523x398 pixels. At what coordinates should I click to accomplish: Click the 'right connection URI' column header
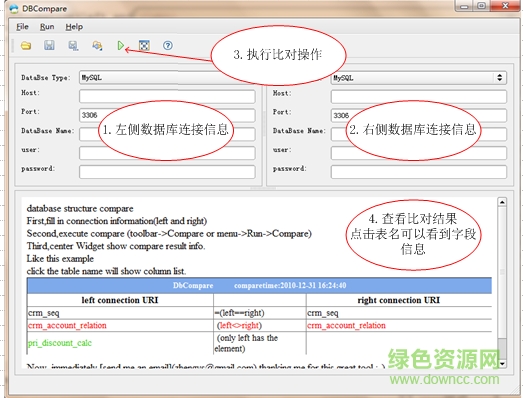click(x=399, y=300)
